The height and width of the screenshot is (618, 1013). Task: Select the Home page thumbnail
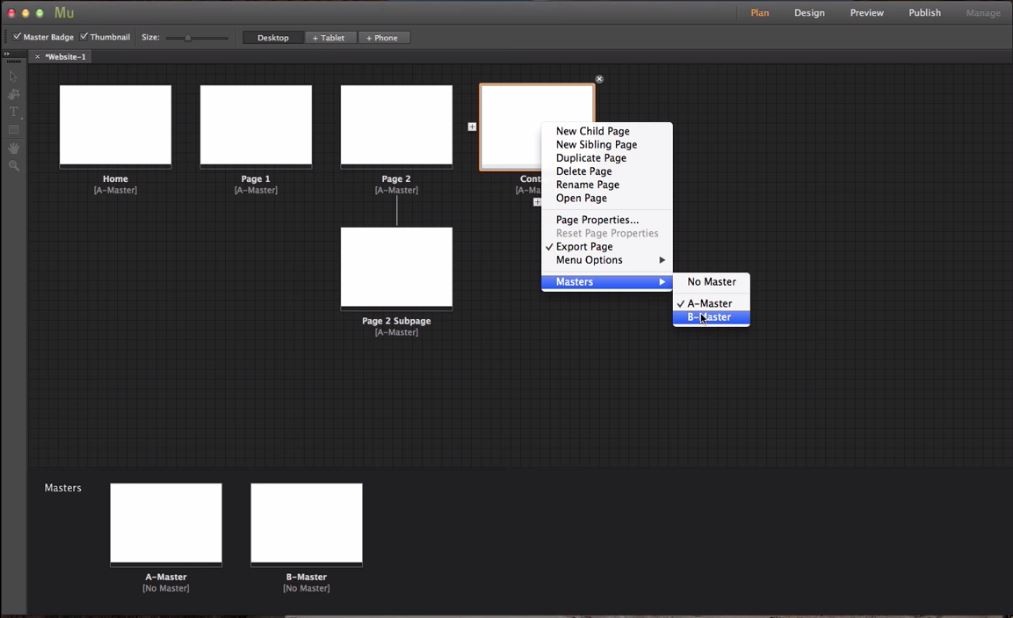tap(115, 125)
